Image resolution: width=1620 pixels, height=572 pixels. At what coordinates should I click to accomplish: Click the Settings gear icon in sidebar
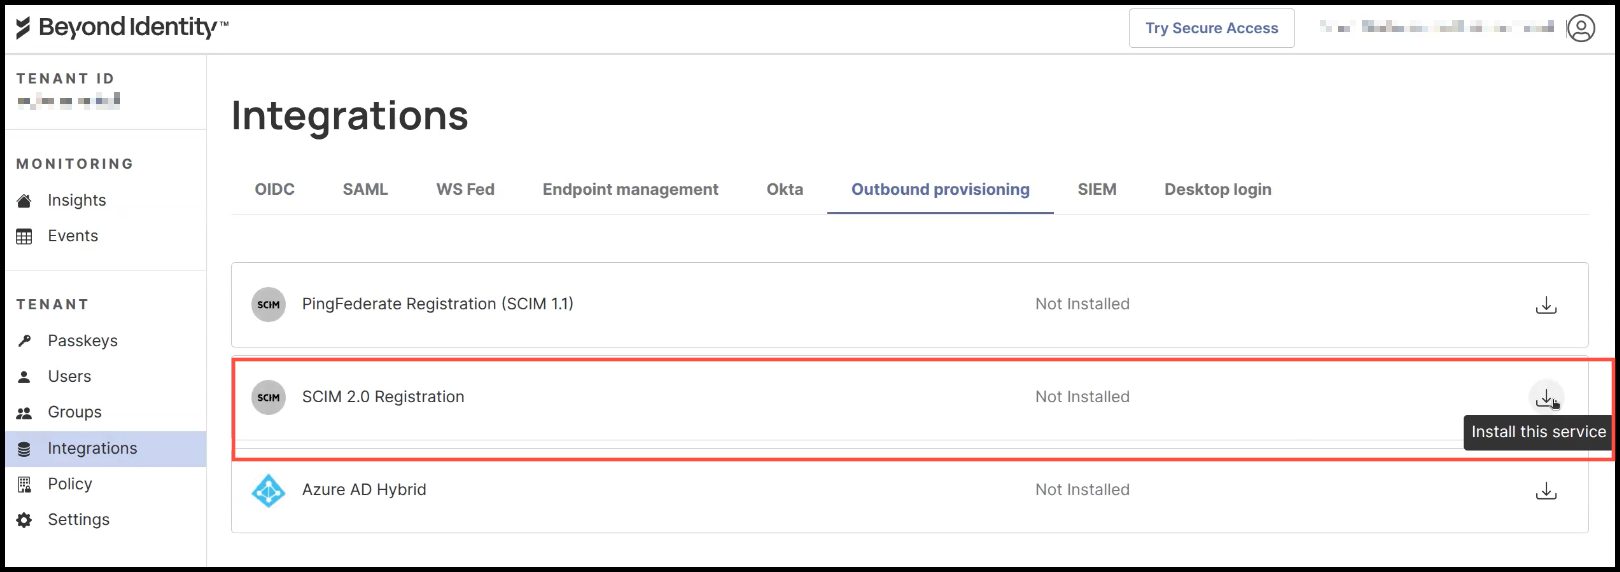click(25, 520)
